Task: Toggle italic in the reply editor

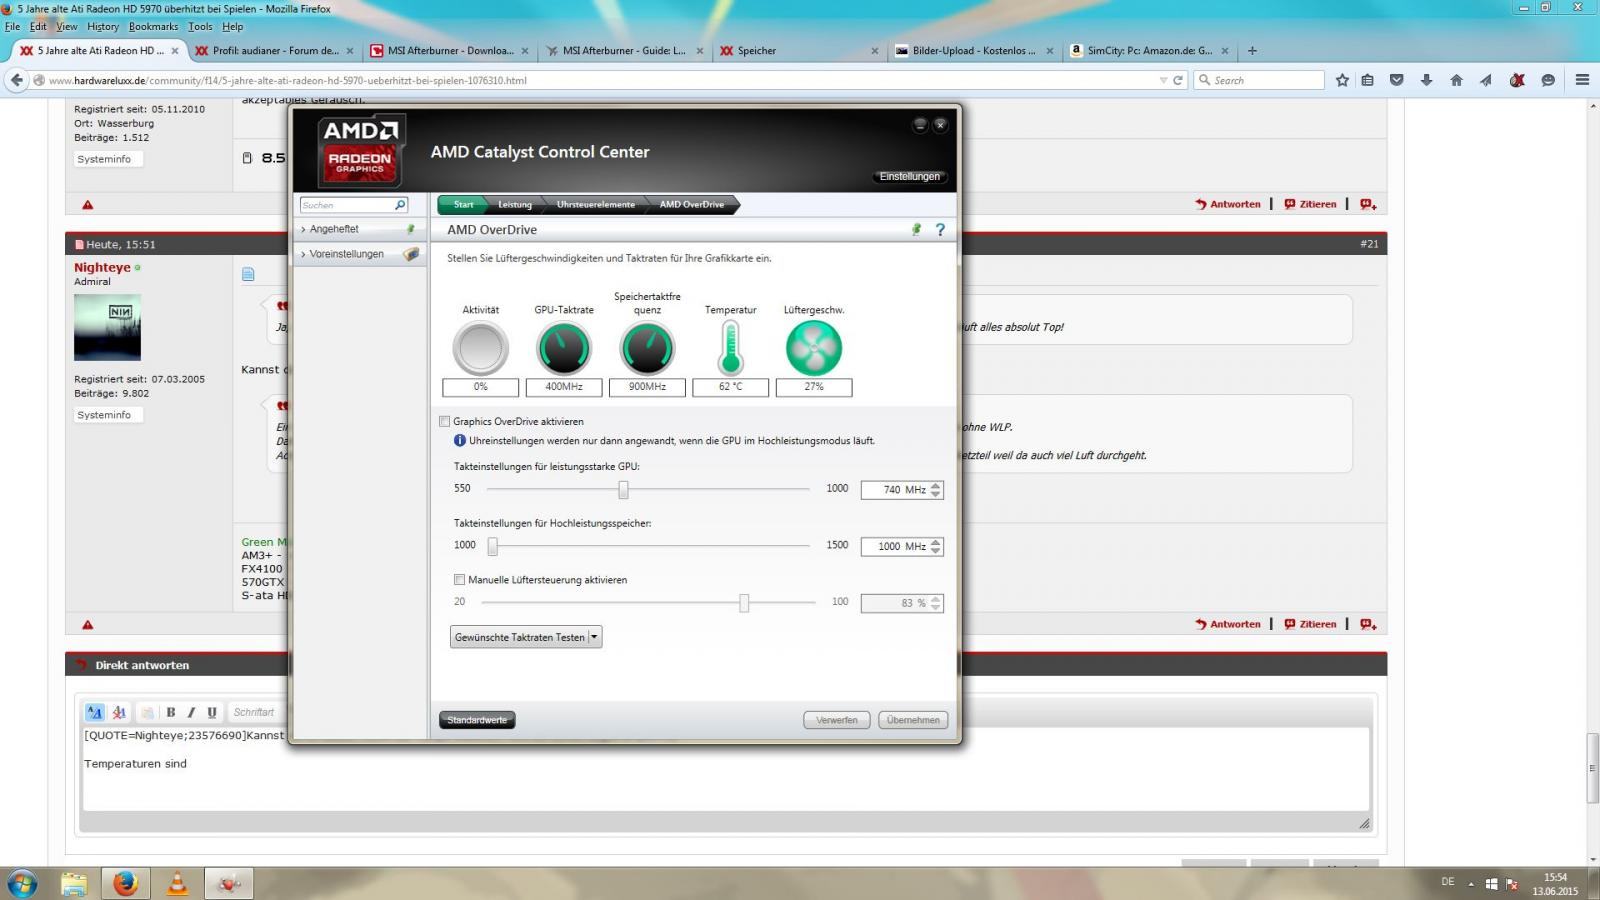Action: pos(191,712)
